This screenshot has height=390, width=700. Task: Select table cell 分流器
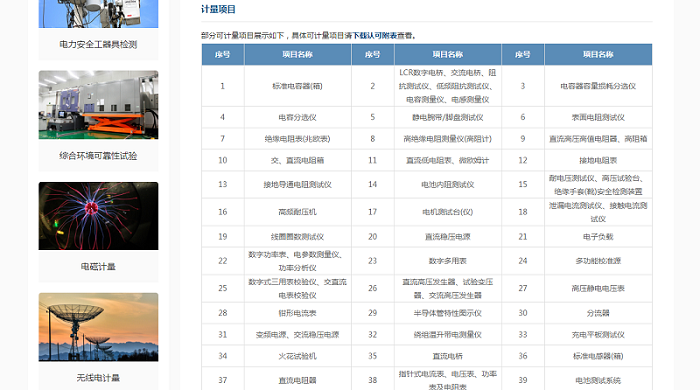click(598, 313)
